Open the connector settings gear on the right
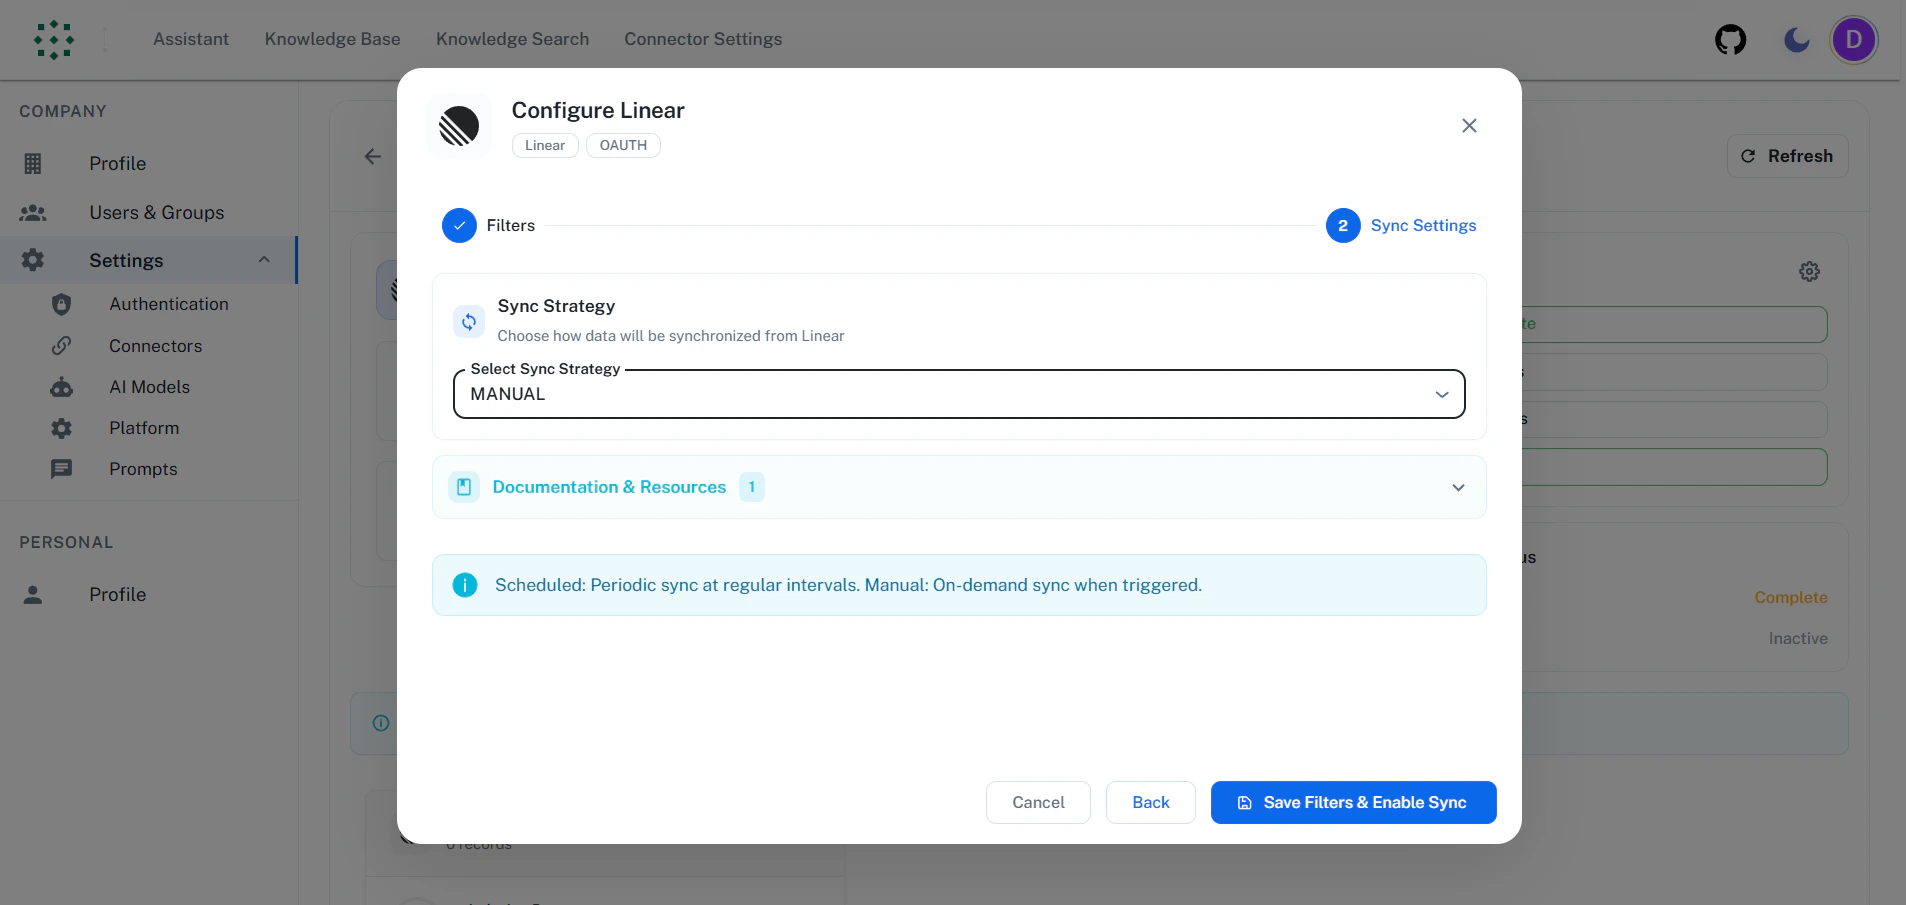 [1809, 271]
